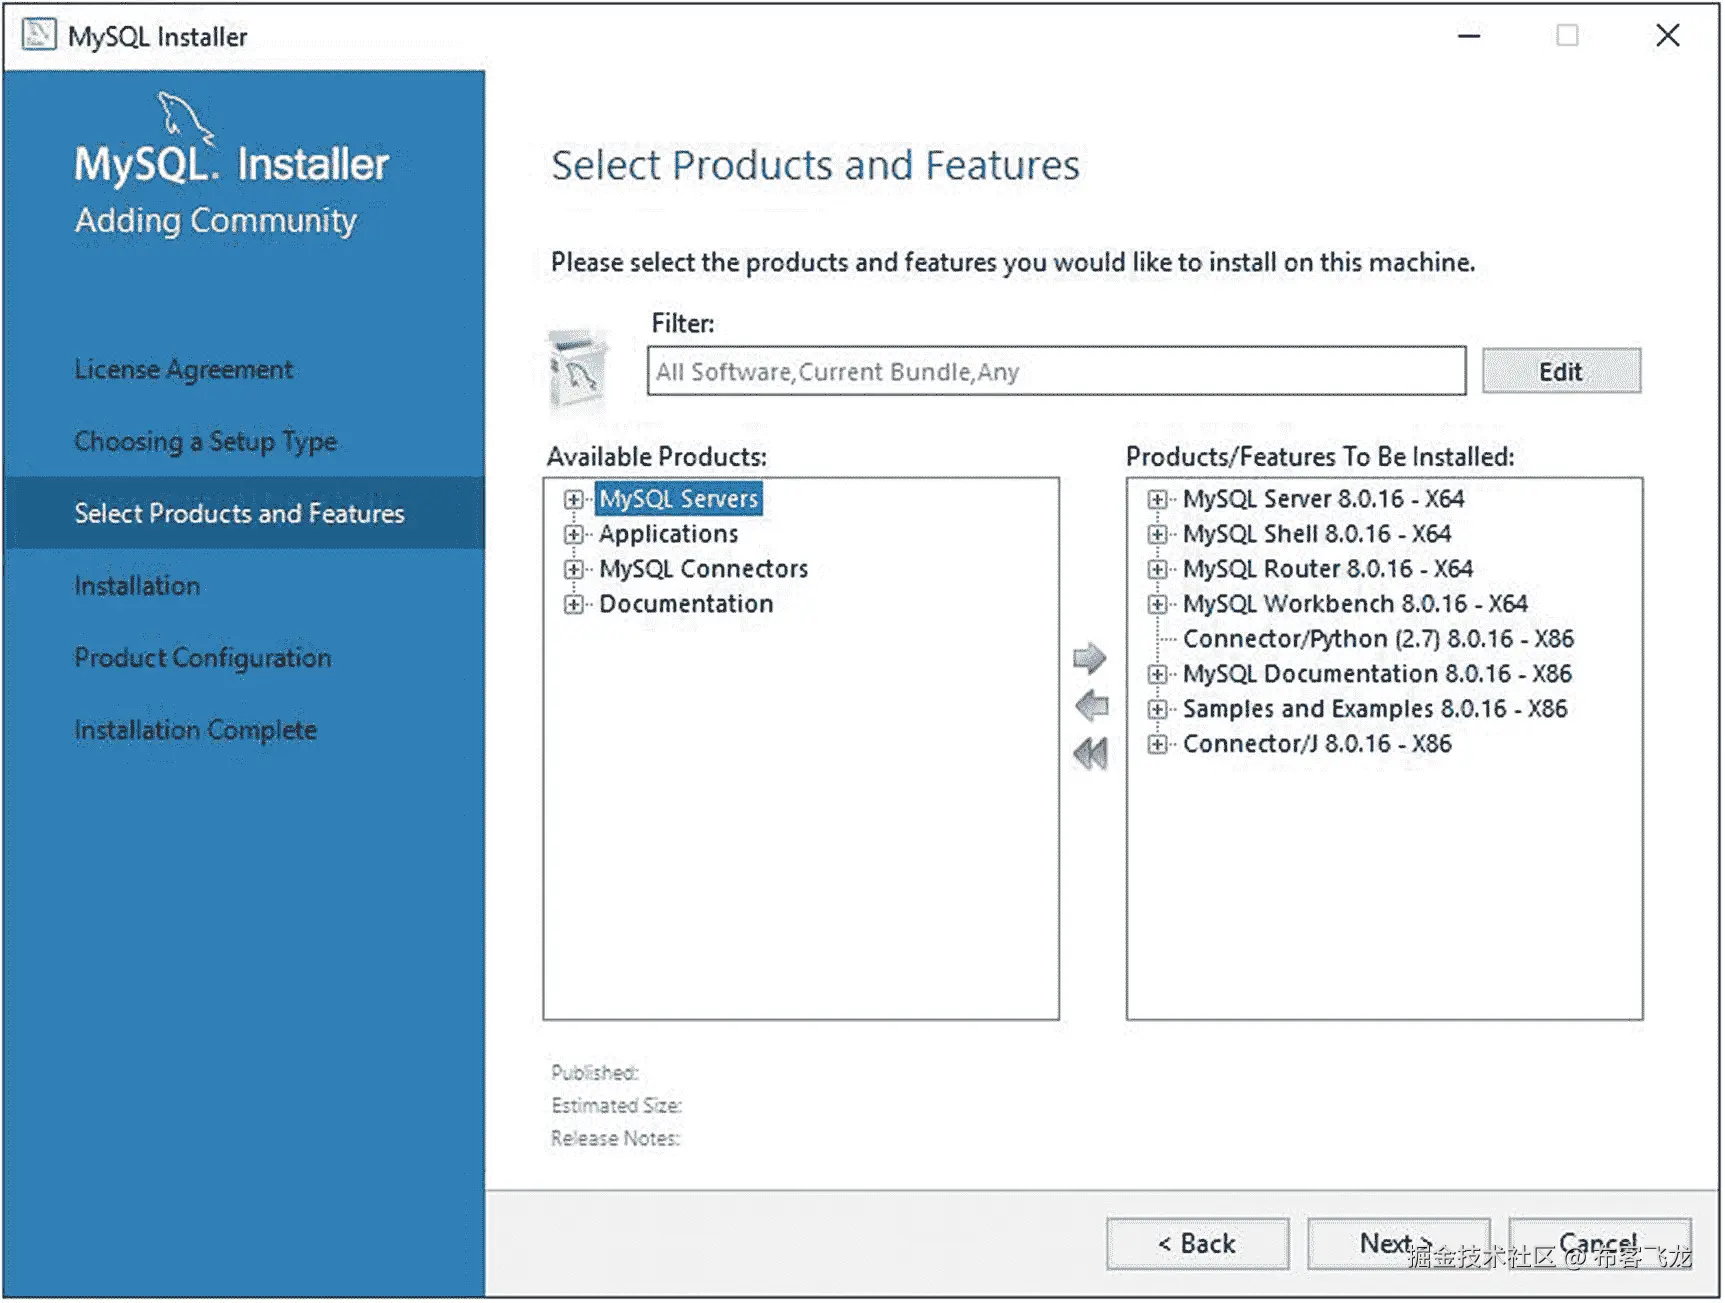Expand the MySQL Servers node

(573, 499)
